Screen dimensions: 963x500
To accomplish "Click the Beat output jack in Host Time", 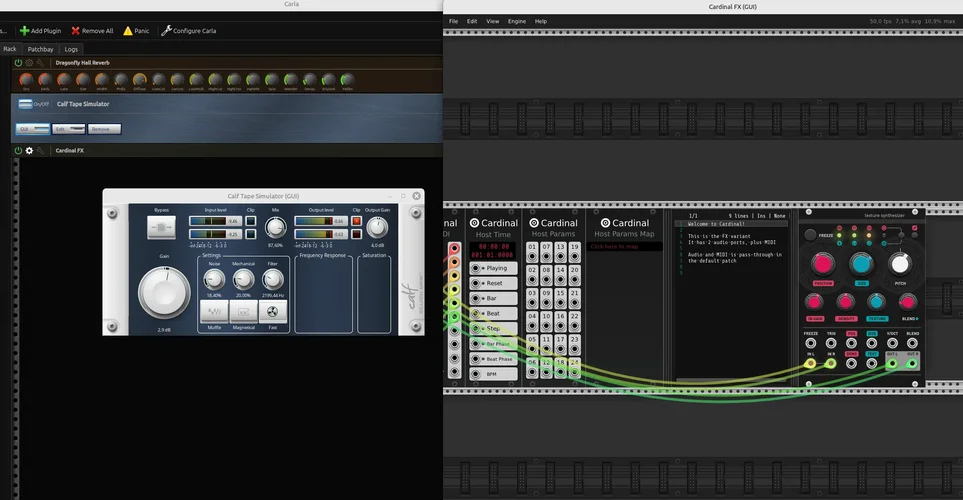I will [x=475, y=313].
